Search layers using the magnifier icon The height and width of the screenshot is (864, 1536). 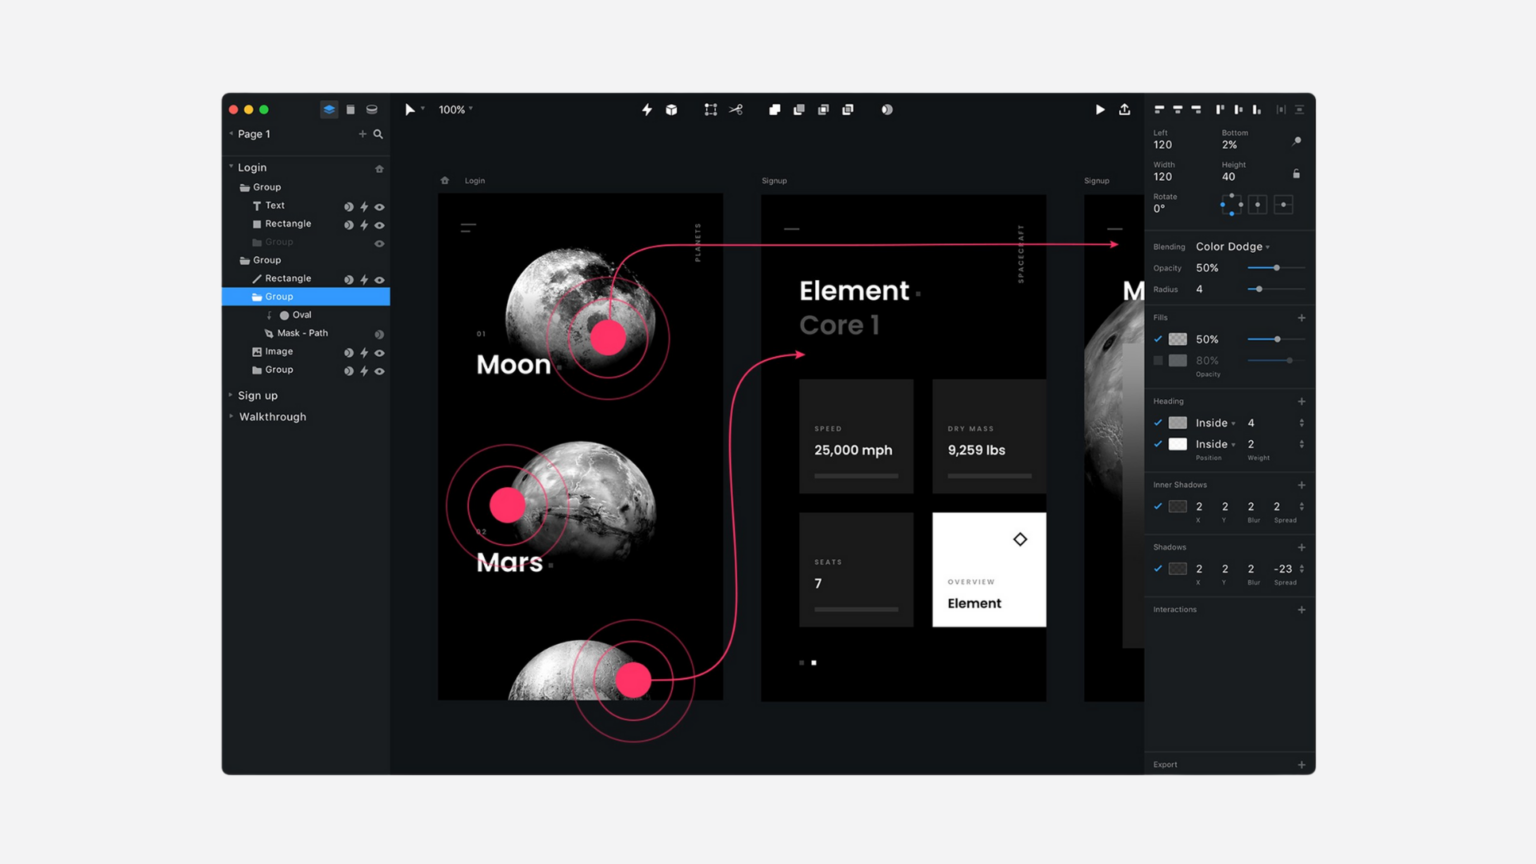377,133
